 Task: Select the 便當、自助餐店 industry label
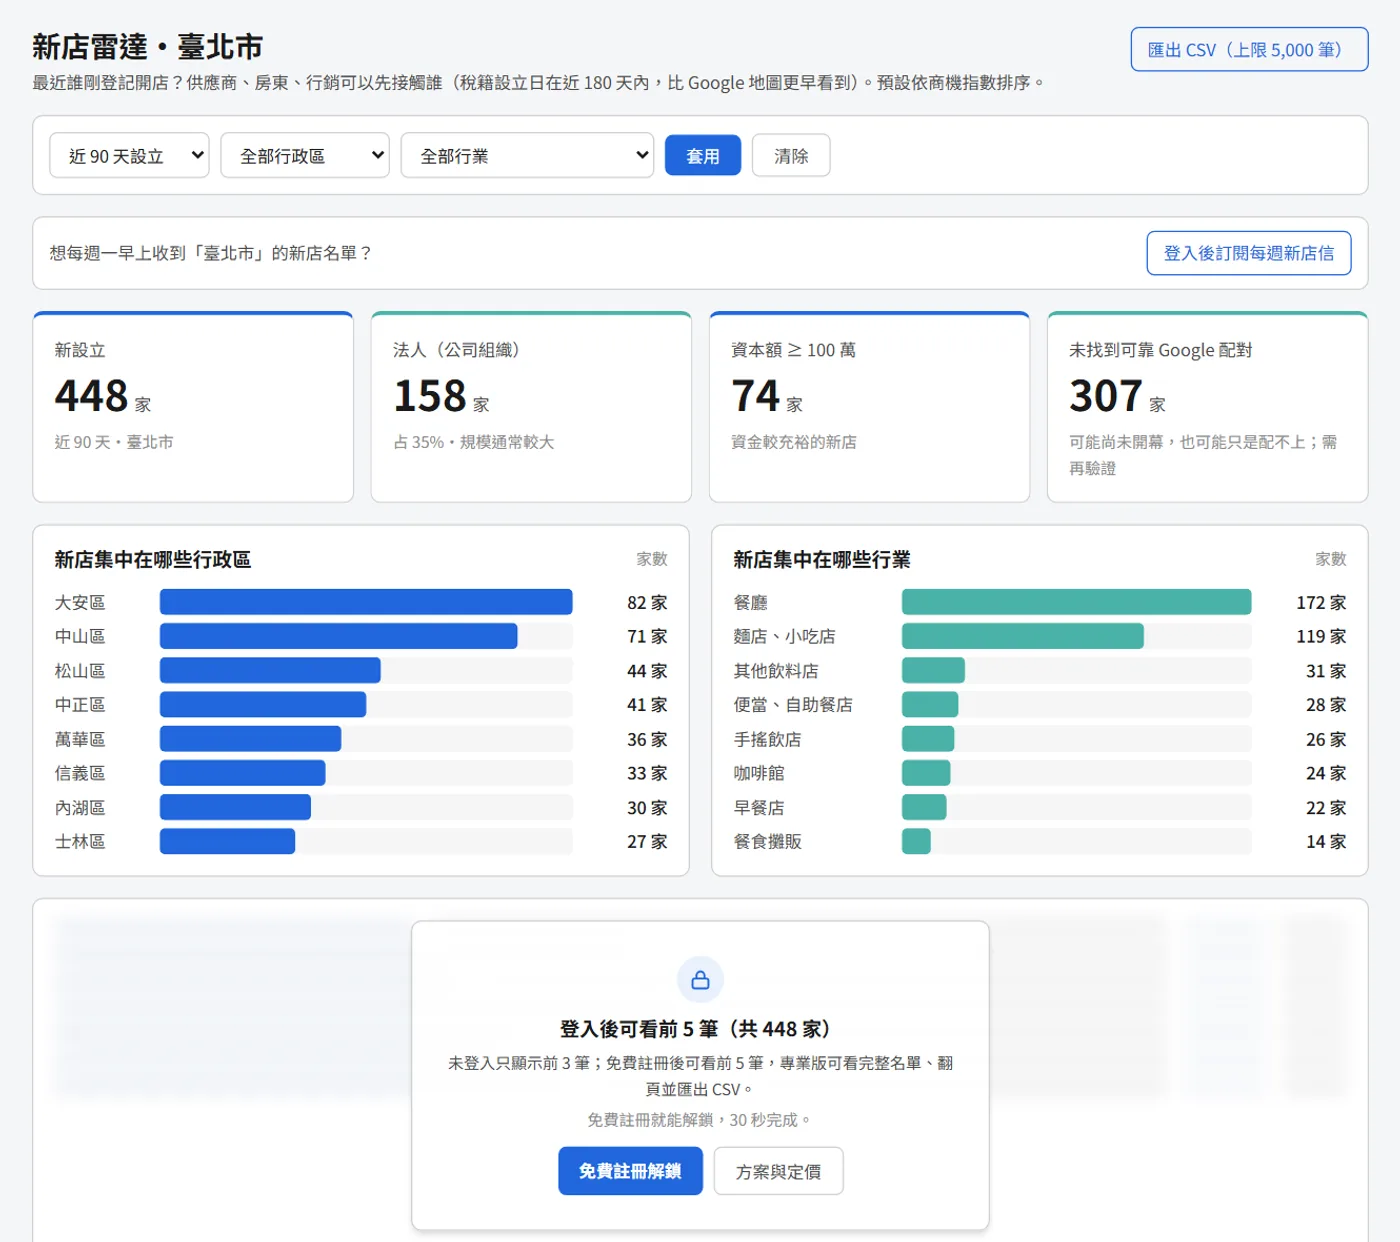[793, 705]
